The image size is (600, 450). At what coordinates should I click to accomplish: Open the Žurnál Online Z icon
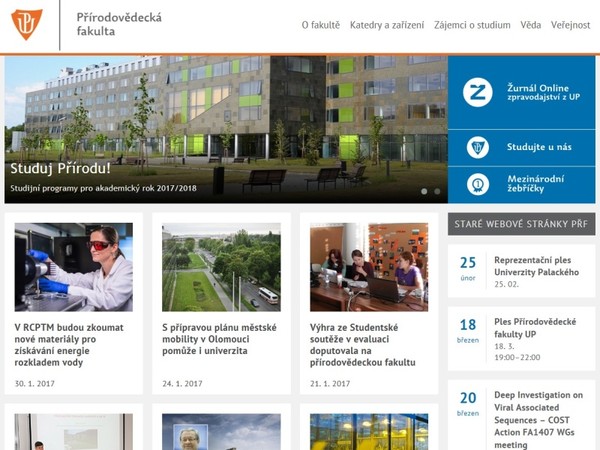(x=478, y=92)
